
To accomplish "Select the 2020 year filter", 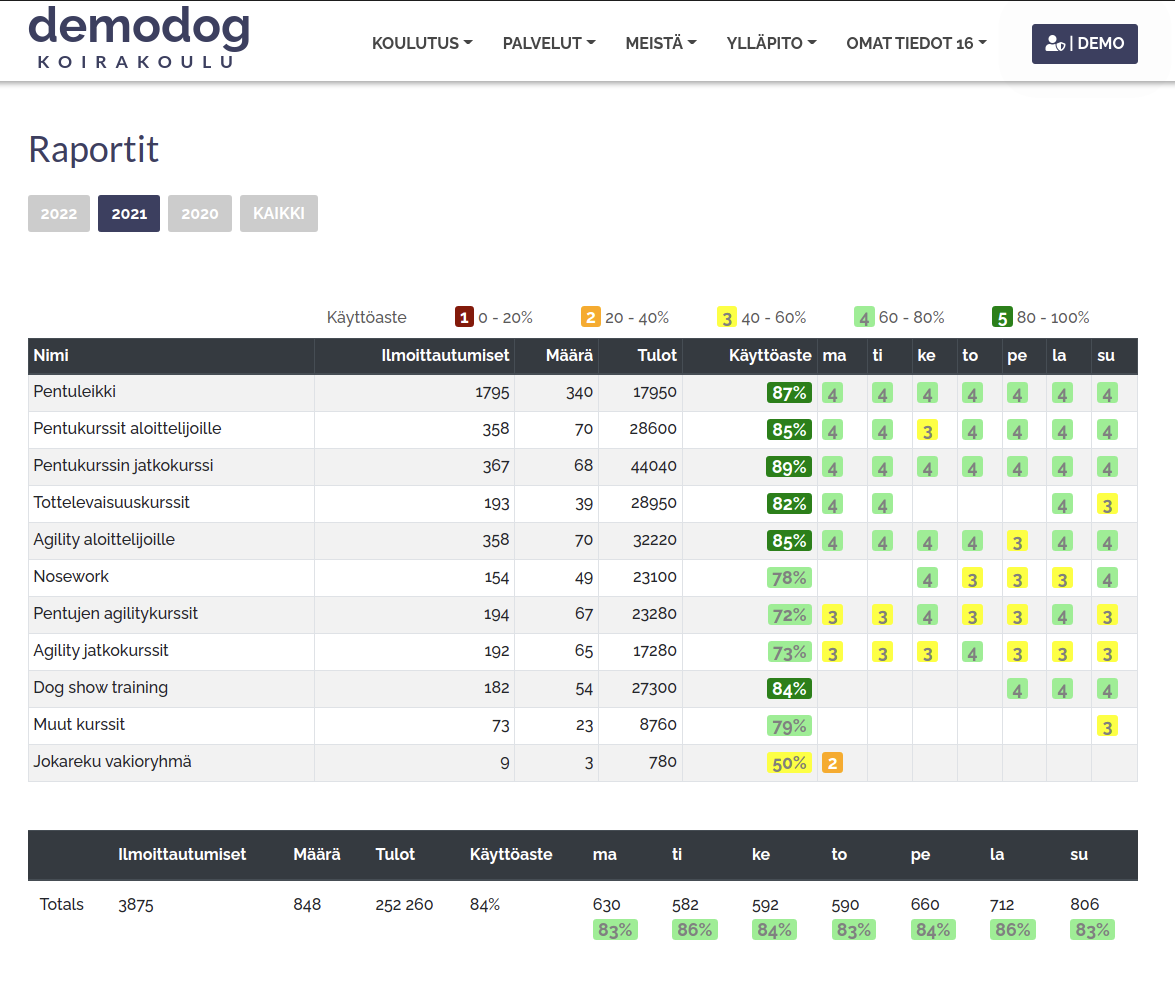I will point(200,214).
